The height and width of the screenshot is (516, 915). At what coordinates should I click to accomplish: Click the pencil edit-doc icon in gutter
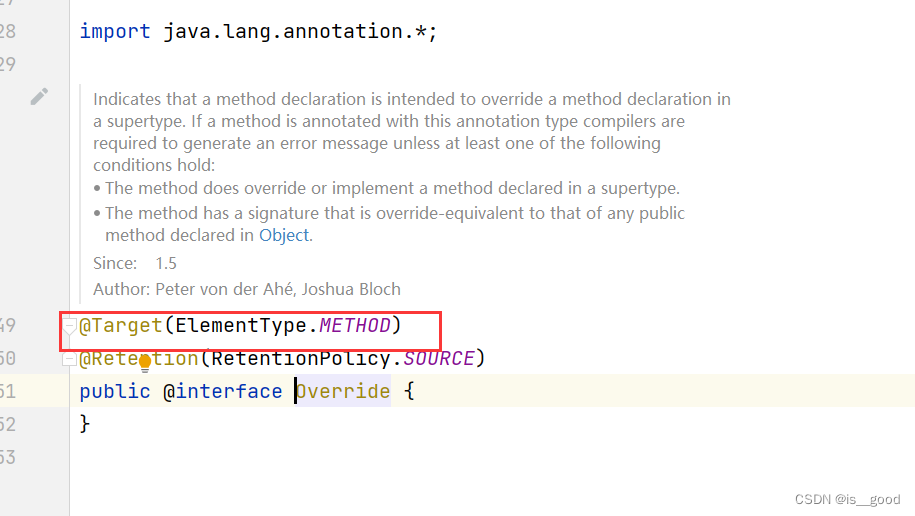pos(39,96)
